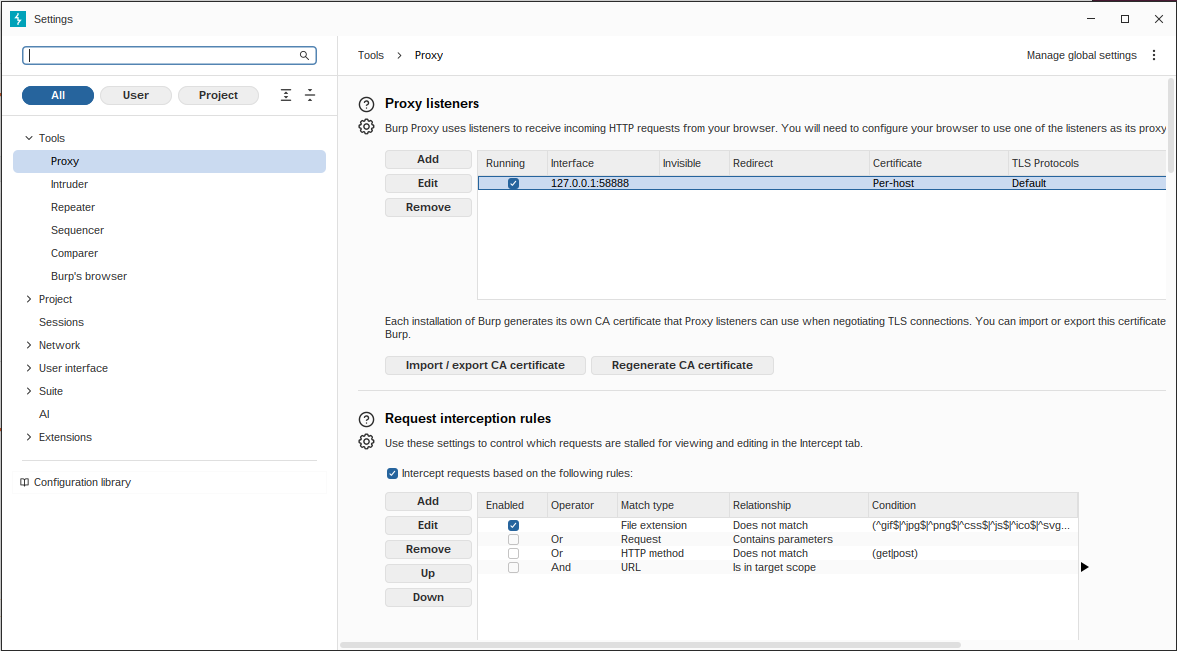The height and width of the screenshot is (651, 1177).
Task: Expand the Project tree node
Action: coord(29,299)
